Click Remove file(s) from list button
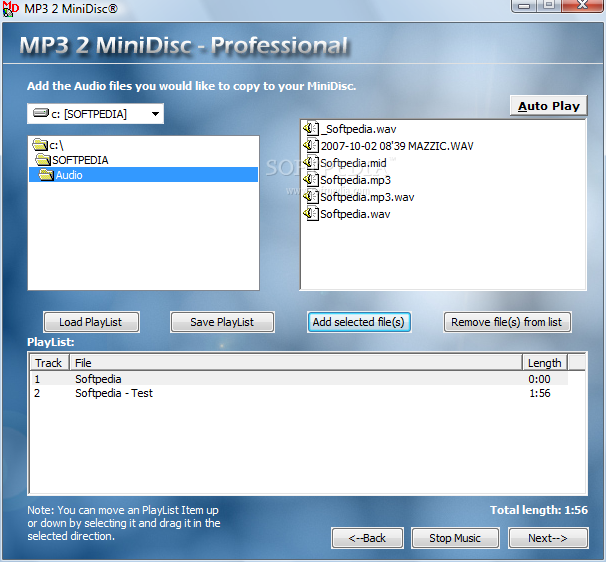 coord(507,322)
